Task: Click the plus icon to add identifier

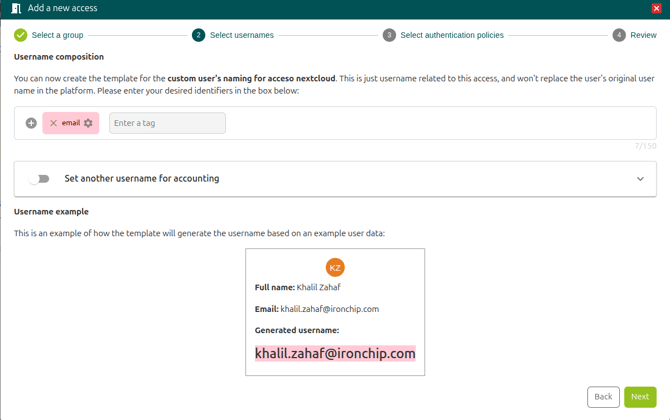Action: [x=31, y=123]
